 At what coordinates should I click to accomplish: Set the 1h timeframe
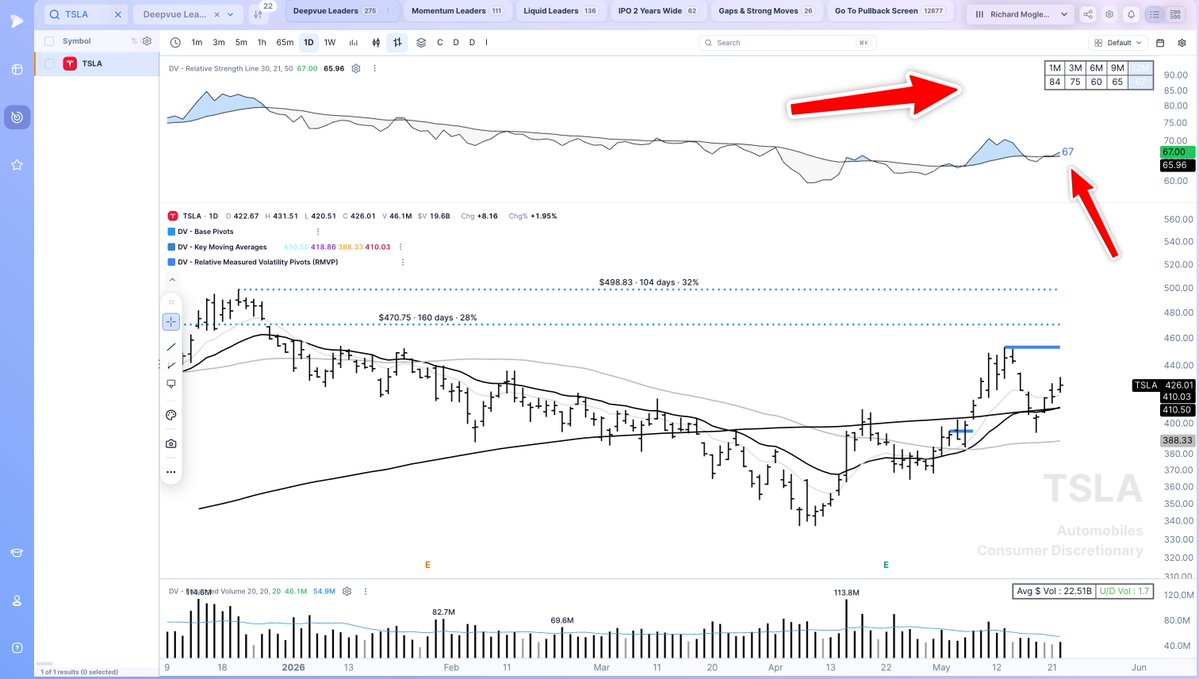click(262, 43)
